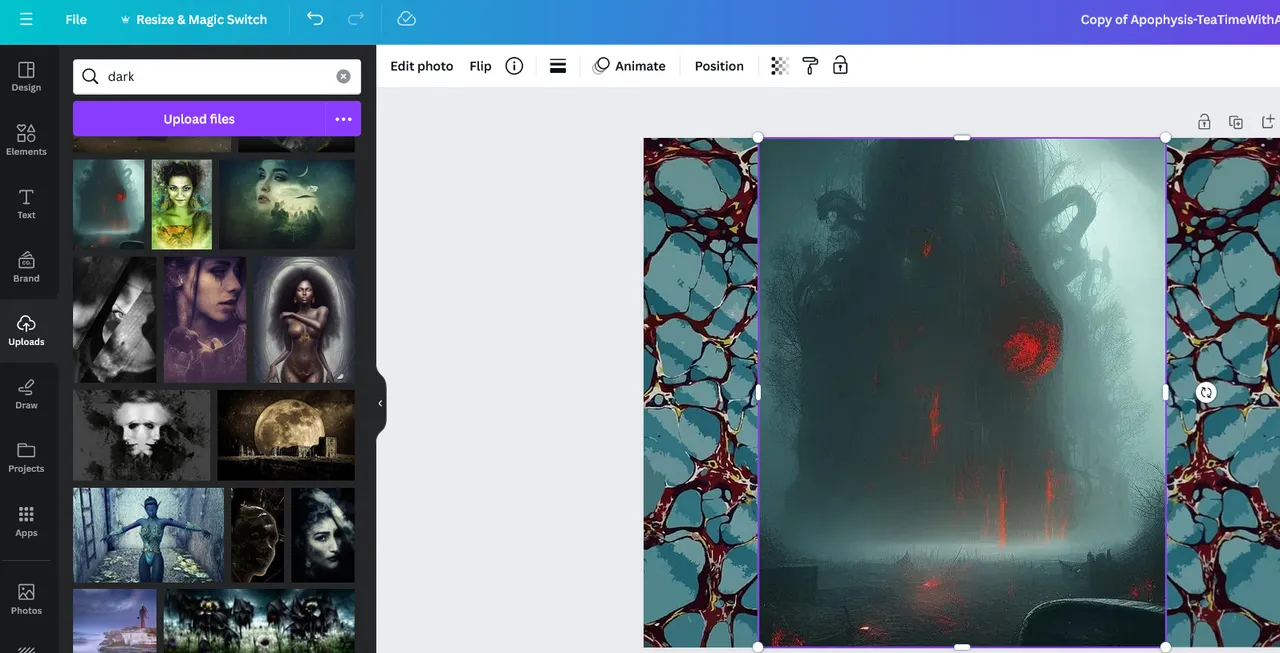Open the Projects panel
This screenshot has height=653, width=1280.
pos(27,457)
